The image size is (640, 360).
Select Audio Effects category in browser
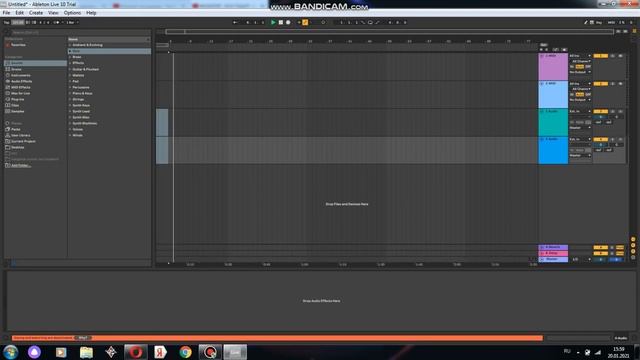pos(21,81)
